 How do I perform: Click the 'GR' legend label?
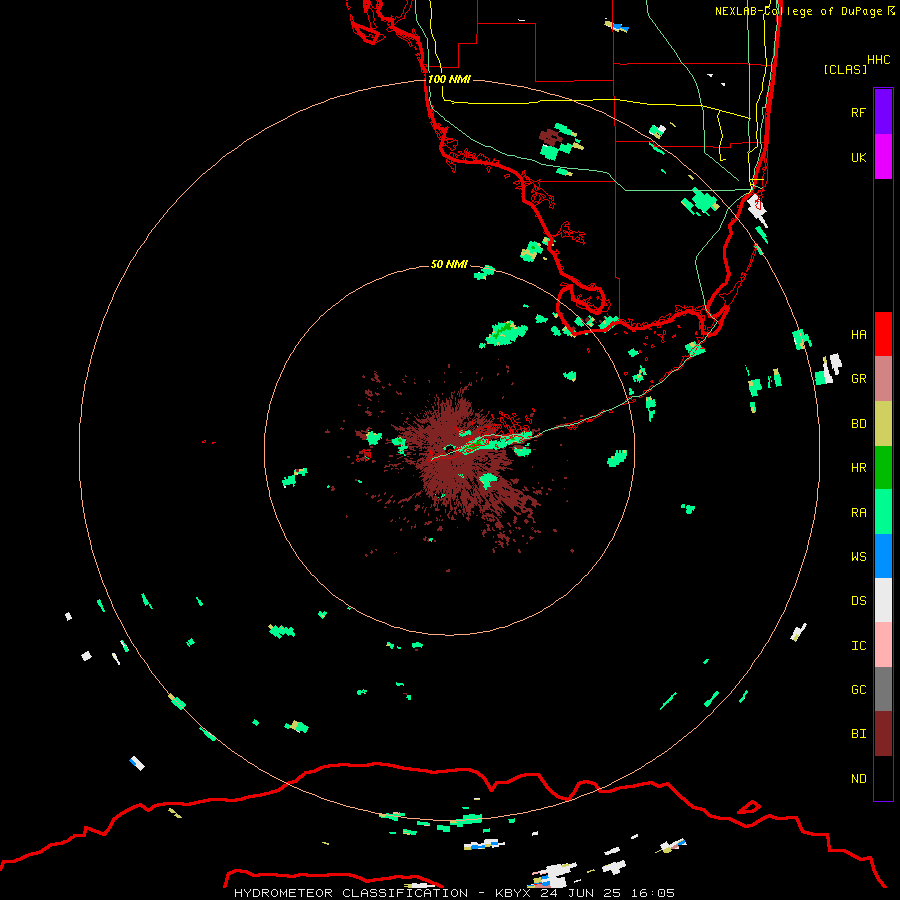(858, 379)
